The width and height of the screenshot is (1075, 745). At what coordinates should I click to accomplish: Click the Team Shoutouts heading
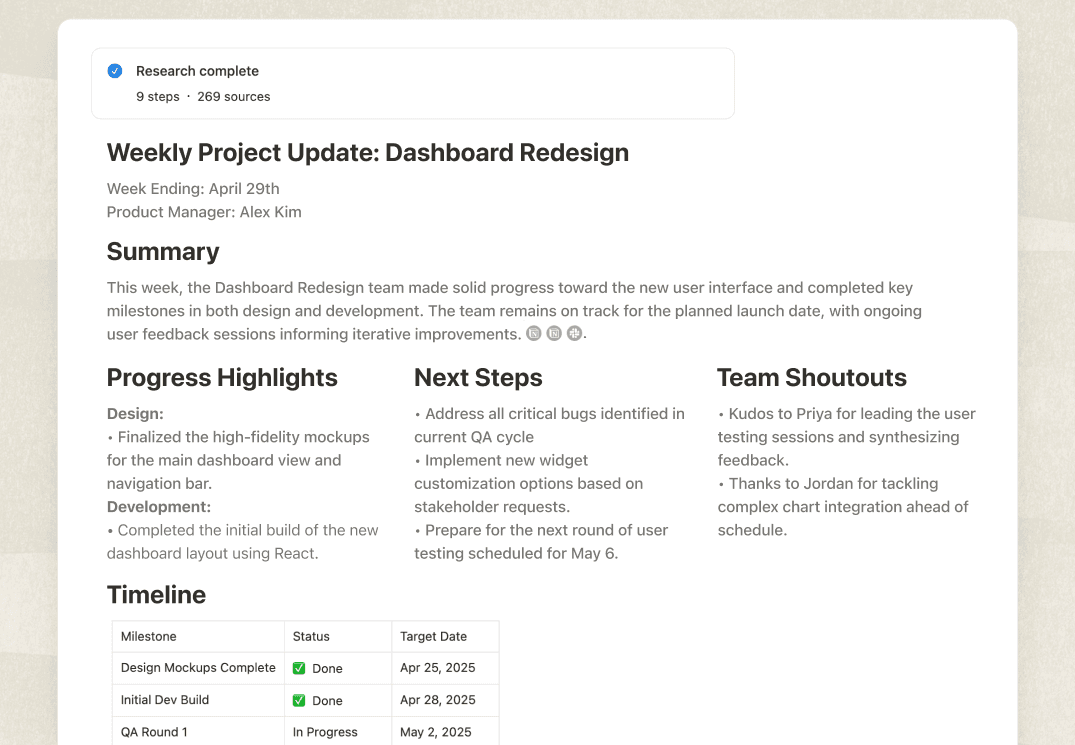(x=811, y=378)
